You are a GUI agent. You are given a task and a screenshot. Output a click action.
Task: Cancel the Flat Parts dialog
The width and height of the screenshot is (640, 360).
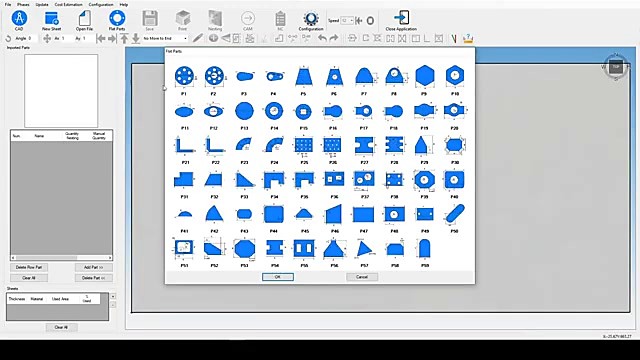(362, 277)
